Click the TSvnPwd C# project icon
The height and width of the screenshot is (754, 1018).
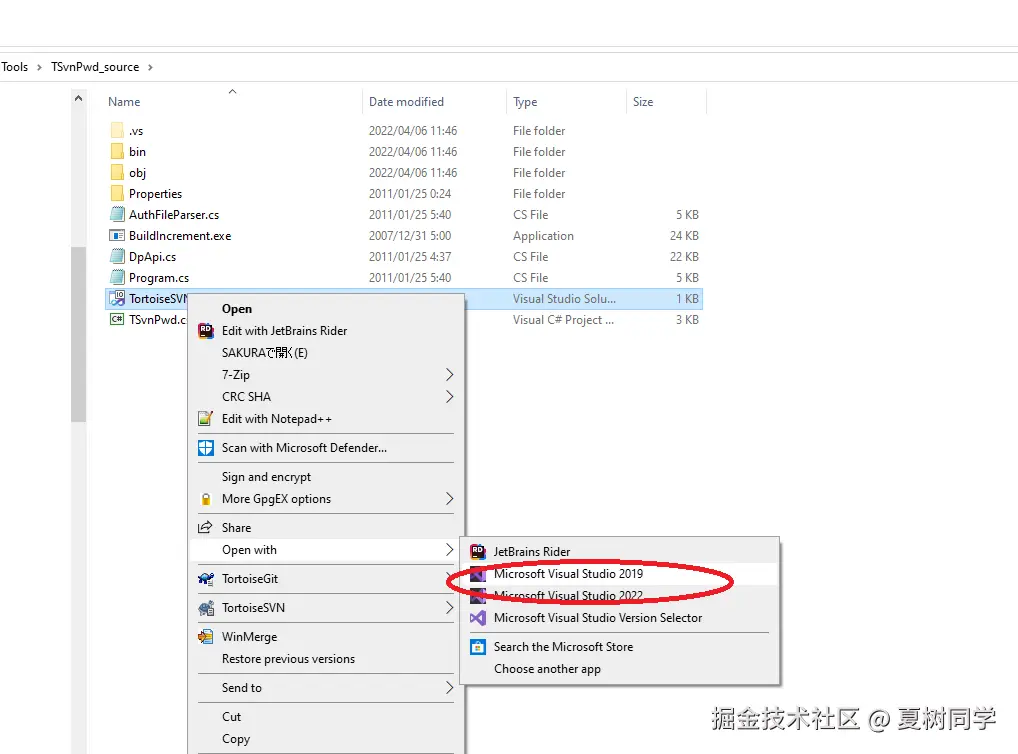coord(117,320)
